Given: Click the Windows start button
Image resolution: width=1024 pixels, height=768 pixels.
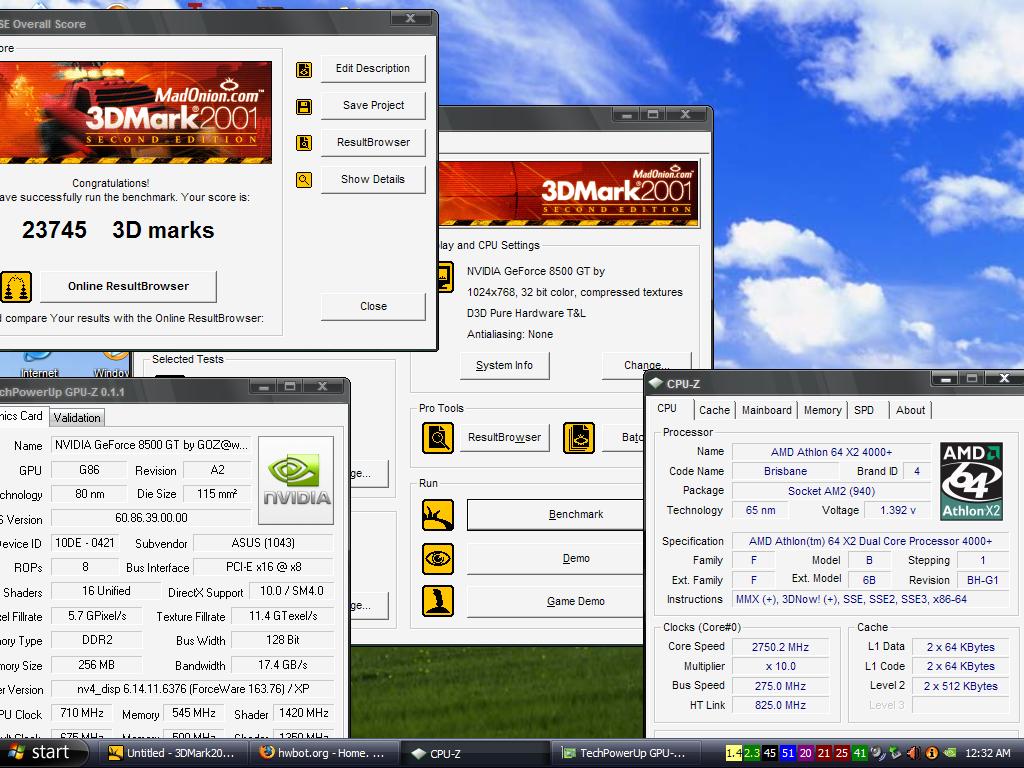Looking at the screenshot, I should [42, 753].
